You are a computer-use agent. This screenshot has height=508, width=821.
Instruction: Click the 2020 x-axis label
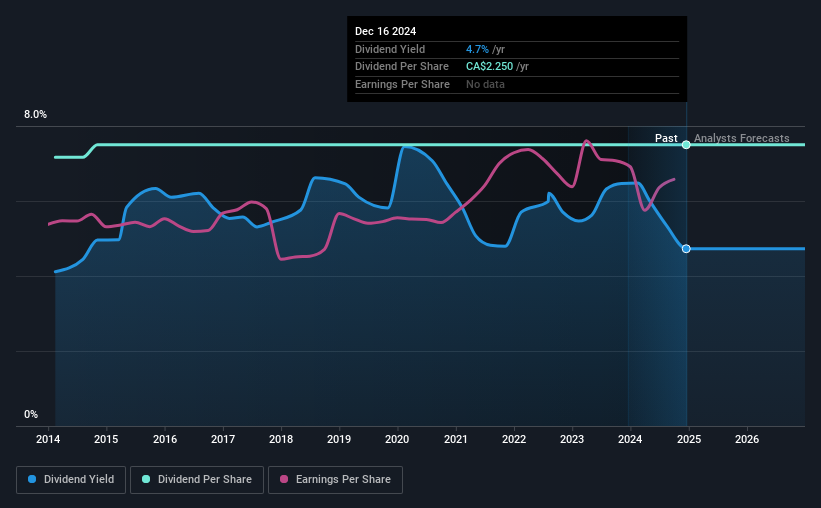click(x=397, y=439)
